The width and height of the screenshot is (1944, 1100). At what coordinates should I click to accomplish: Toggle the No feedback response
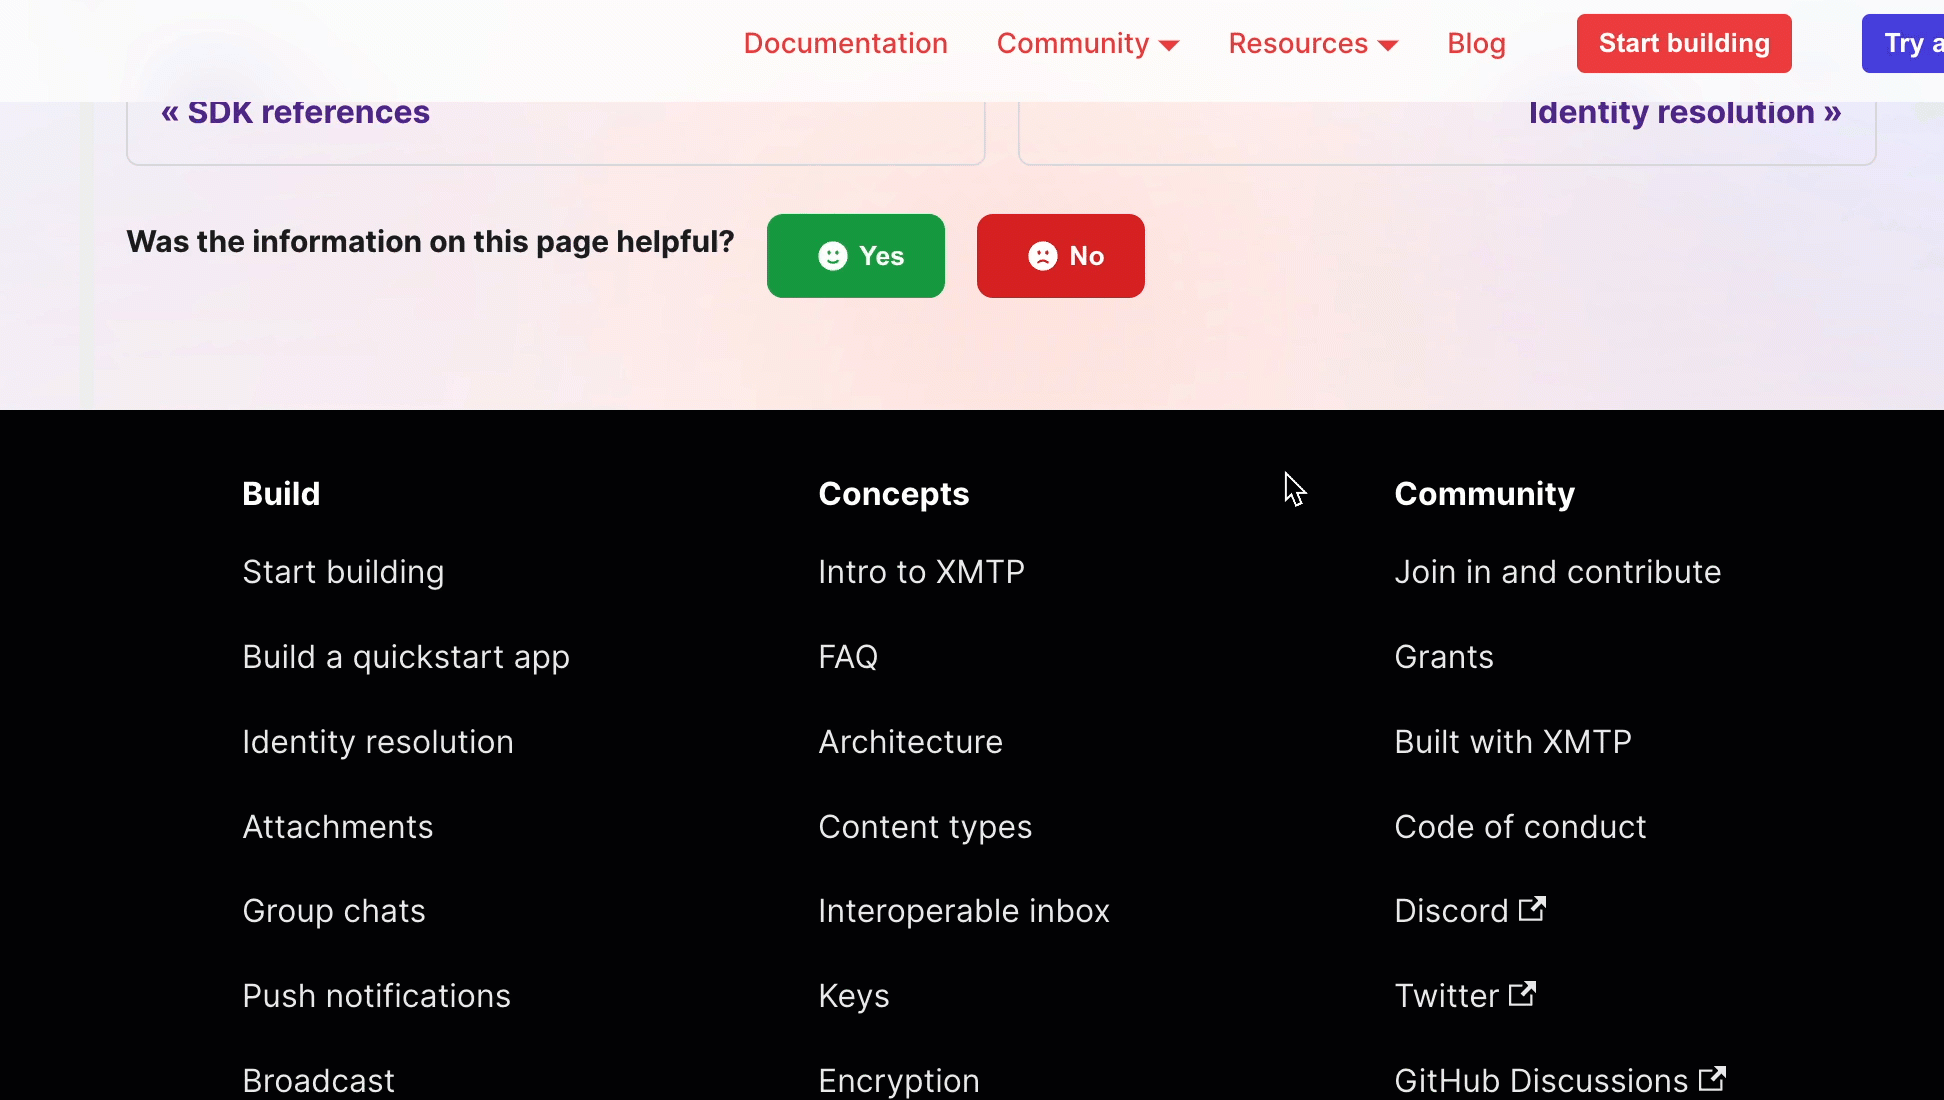pyautogui.click(x=1060, y=255)
